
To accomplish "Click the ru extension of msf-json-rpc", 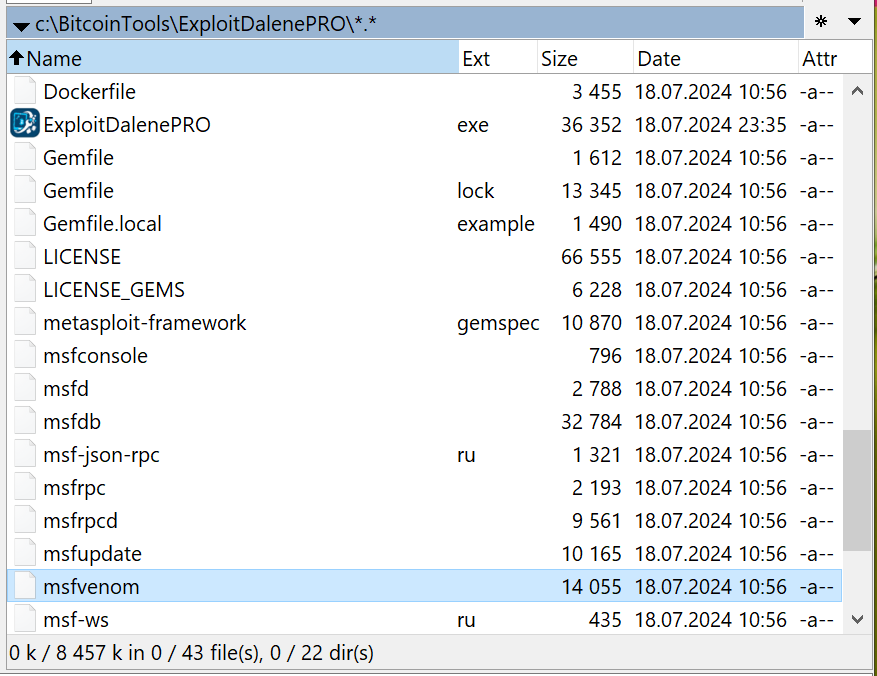I will (466, 455).
